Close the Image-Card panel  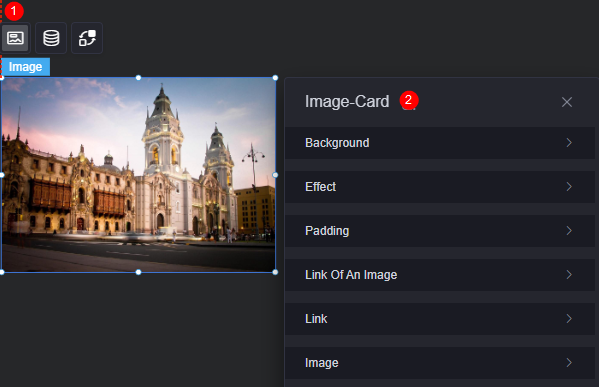pos(567,102)
